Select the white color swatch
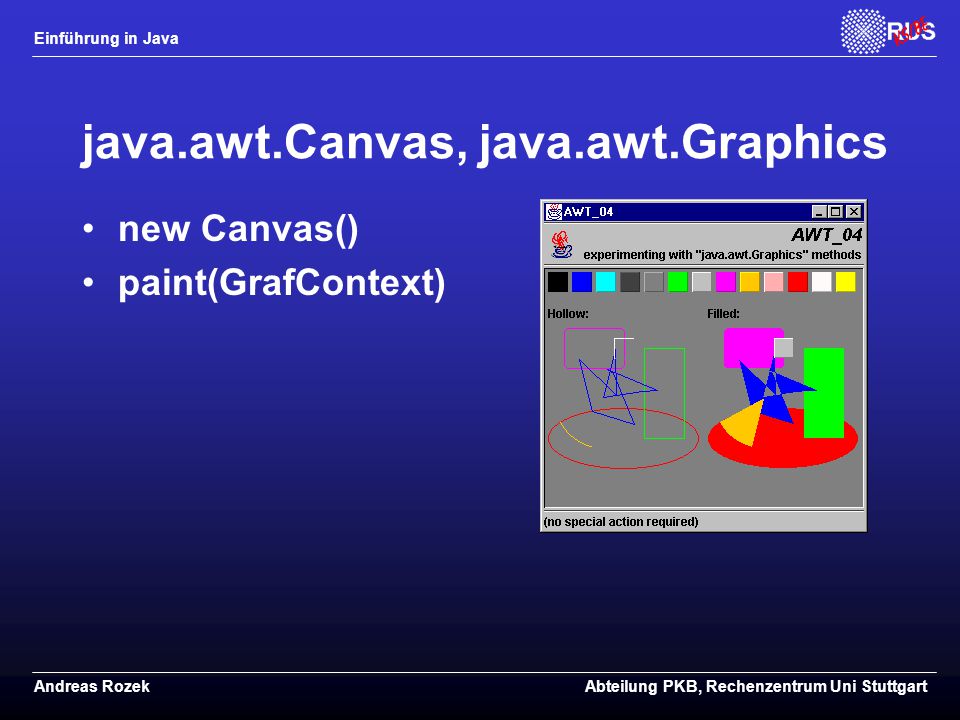960x720 pixels. pyautogui.click(x=822, y=282)
